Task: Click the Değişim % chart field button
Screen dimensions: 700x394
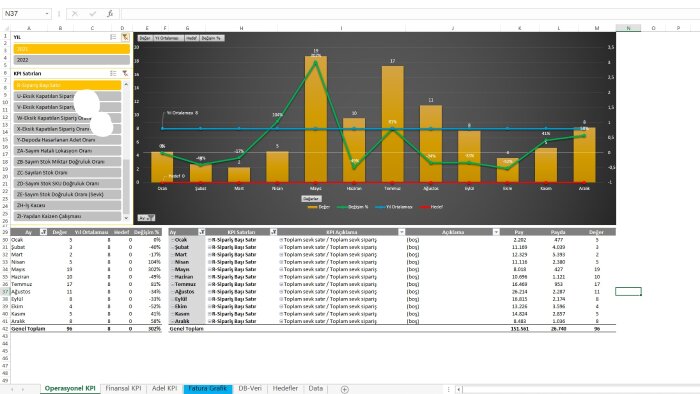Action: point(212,38)
